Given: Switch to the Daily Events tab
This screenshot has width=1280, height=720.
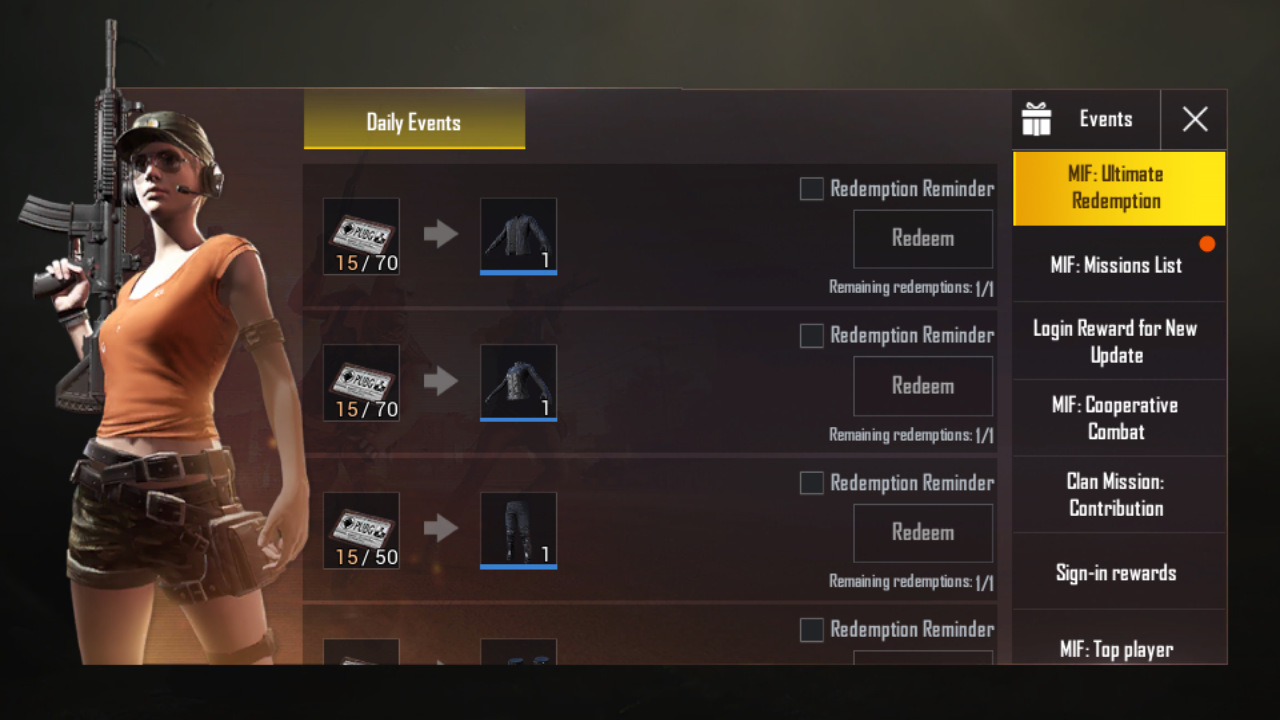Looking at the screenshot, I should point(414,120).
